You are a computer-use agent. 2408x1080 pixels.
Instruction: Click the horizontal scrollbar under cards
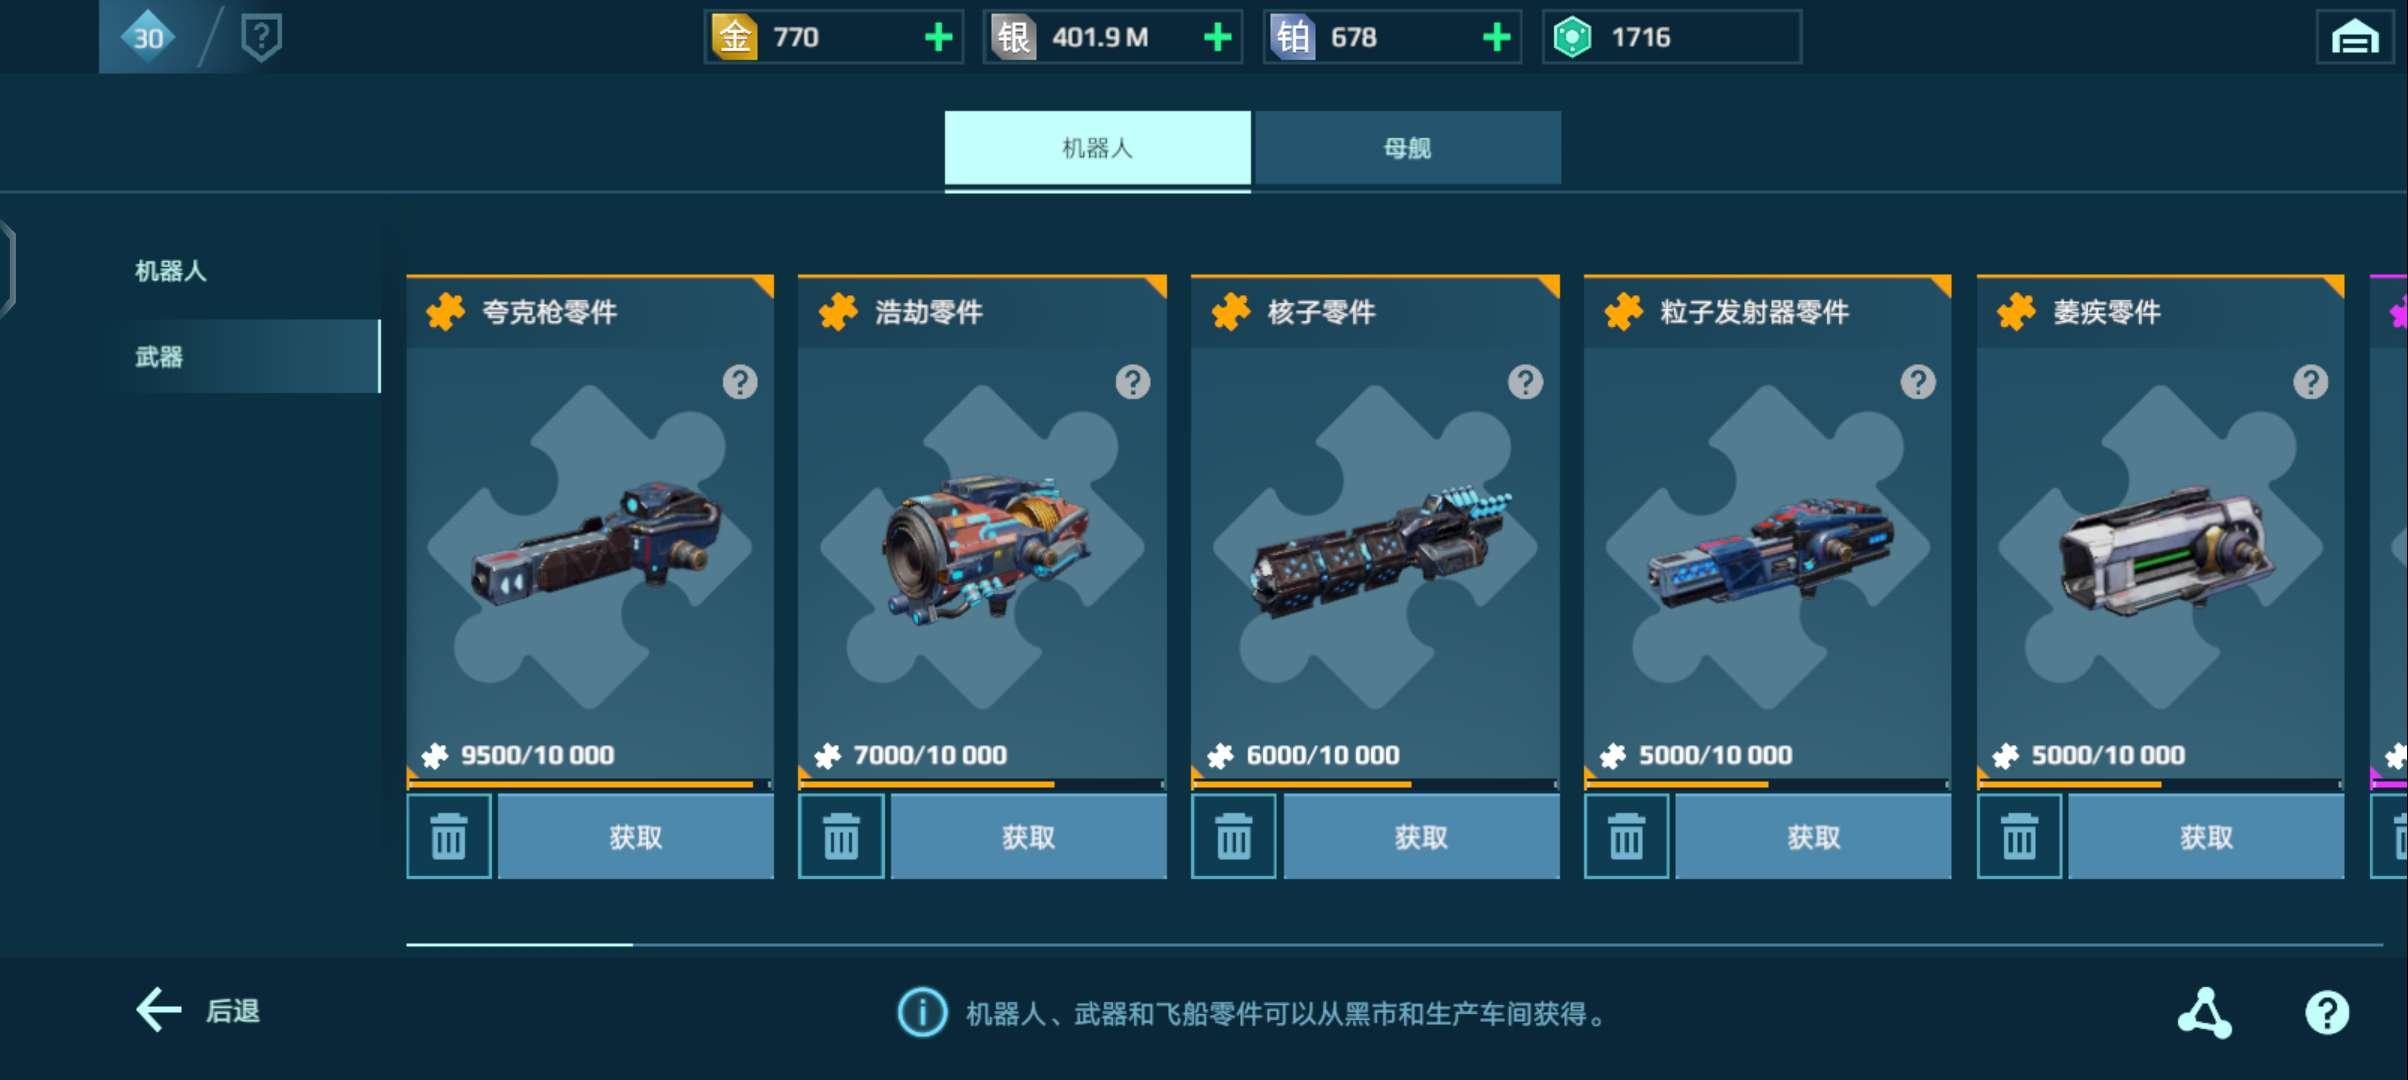click(x=1394, y=944)
